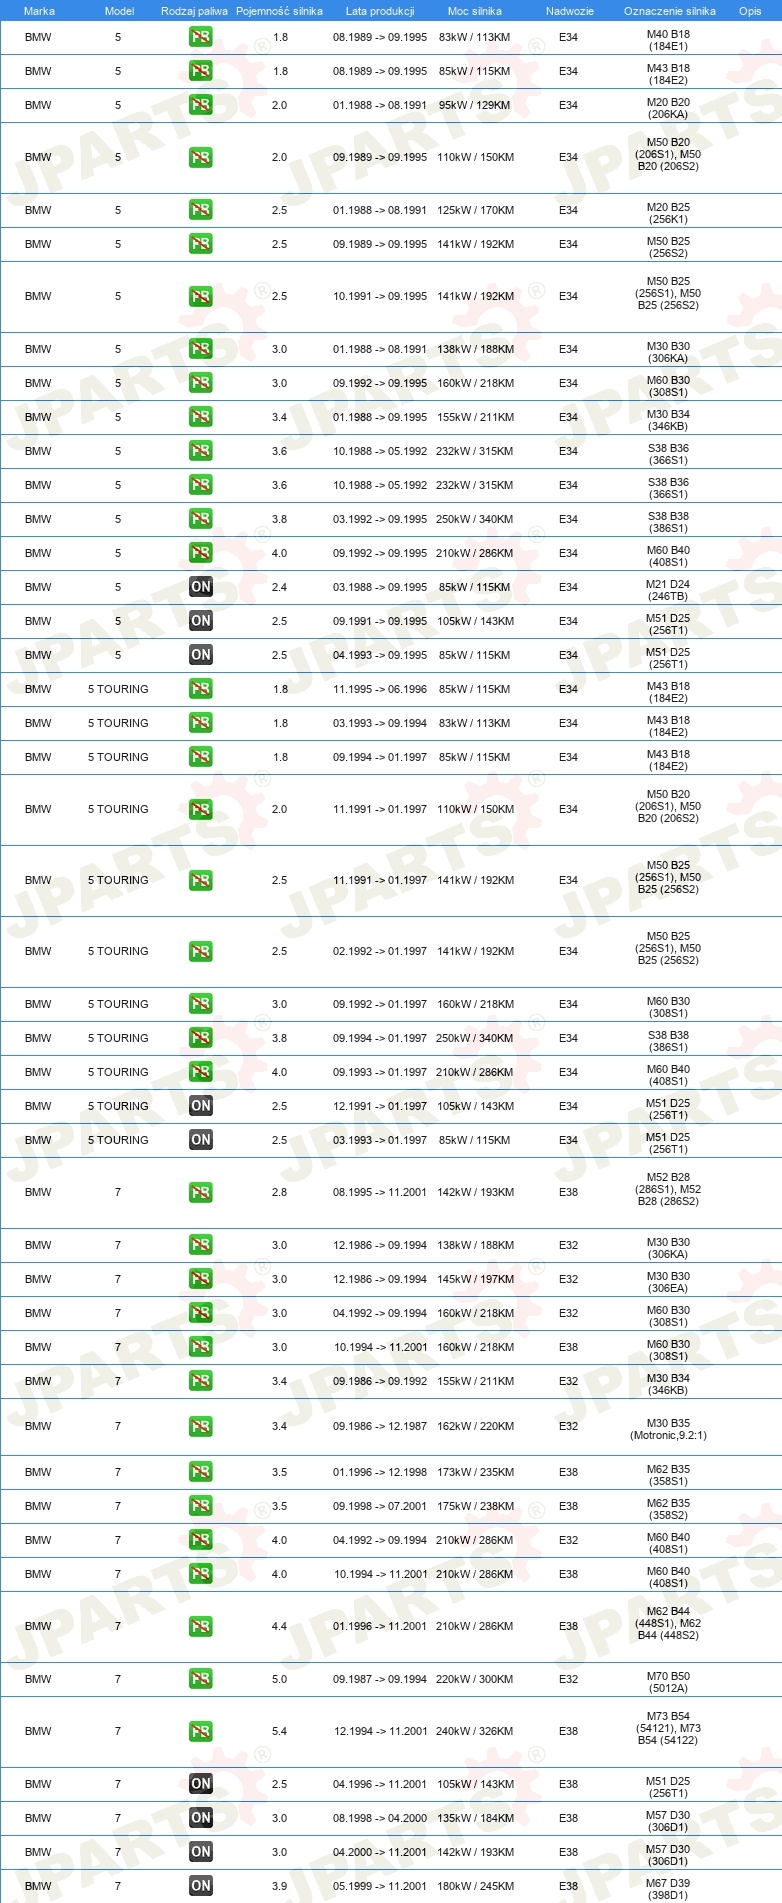Select the engine capacity value 5.4
782x1903 pixels.
[x=280, y=1731]
